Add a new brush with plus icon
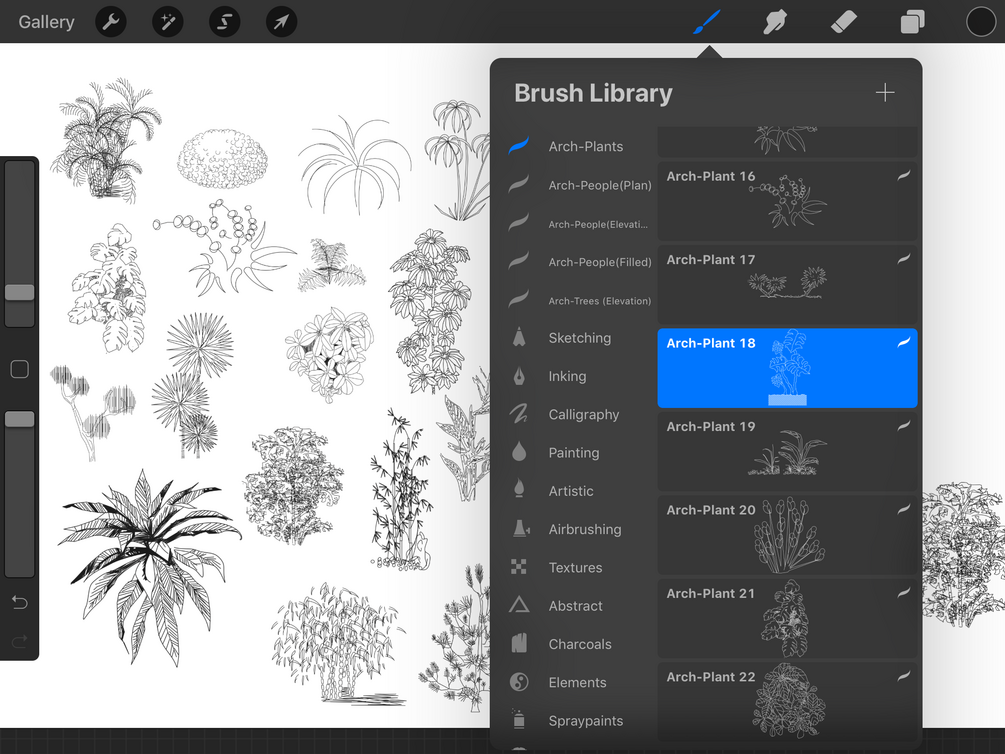 click(x=885, y=93)
